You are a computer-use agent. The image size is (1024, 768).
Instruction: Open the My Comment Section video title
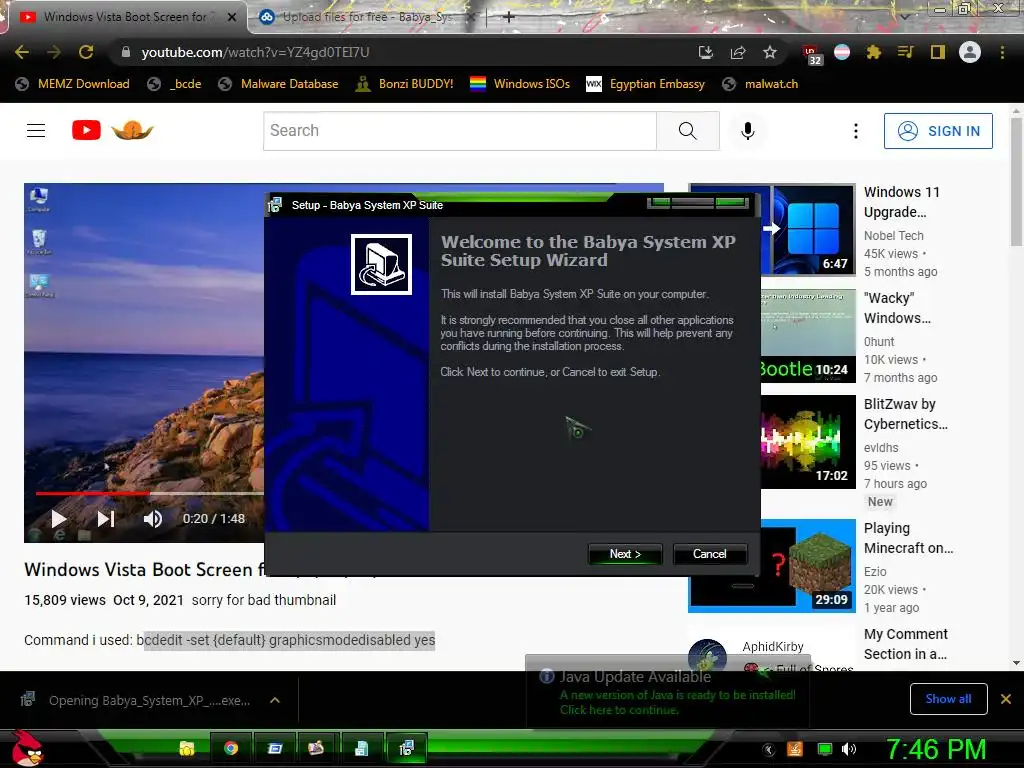point(905,644)
